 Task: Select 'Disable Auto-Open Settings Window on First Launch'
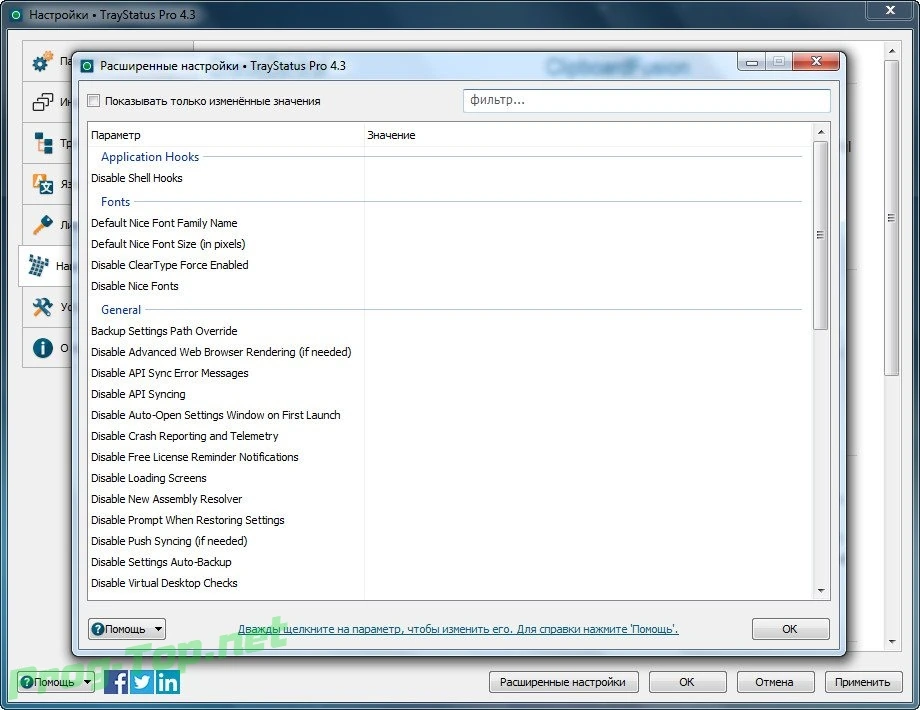click(x=449, y=415)
